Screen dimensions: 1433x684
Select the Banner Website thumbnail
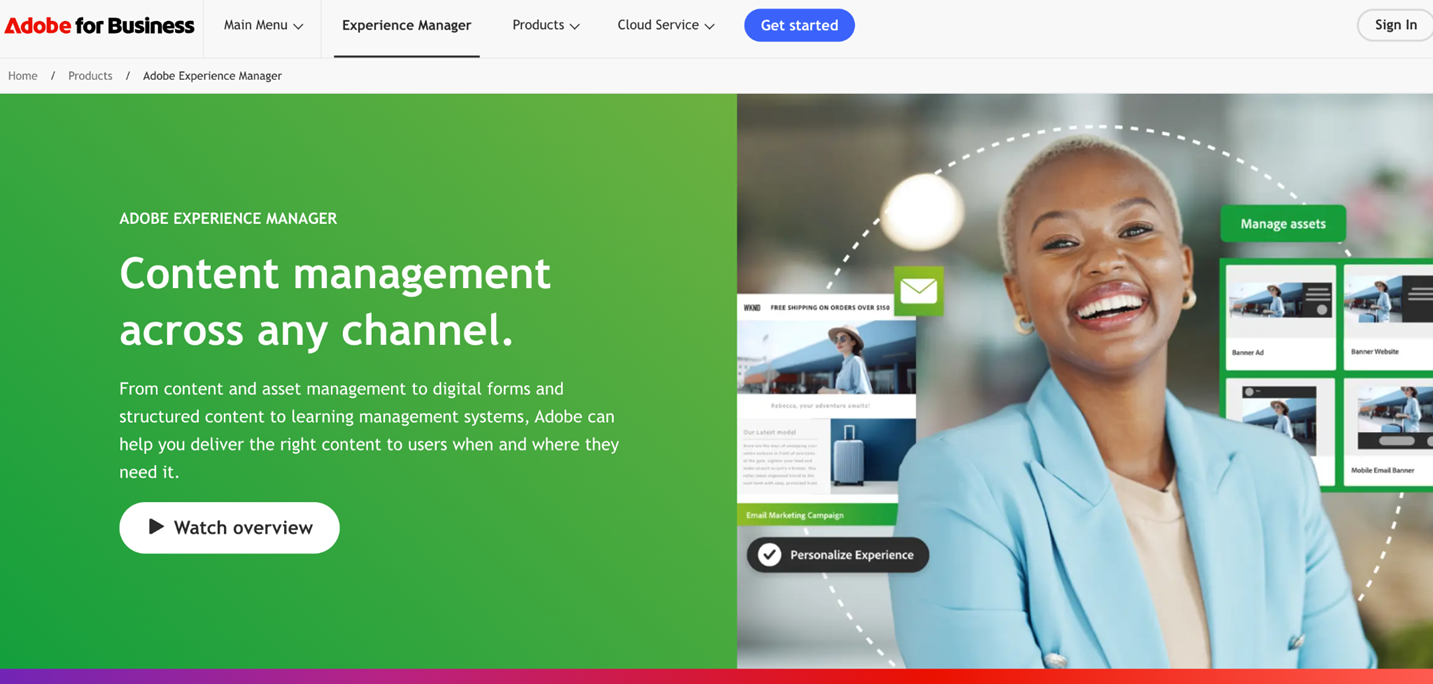pyautogui.click(x=1388, y=317)
